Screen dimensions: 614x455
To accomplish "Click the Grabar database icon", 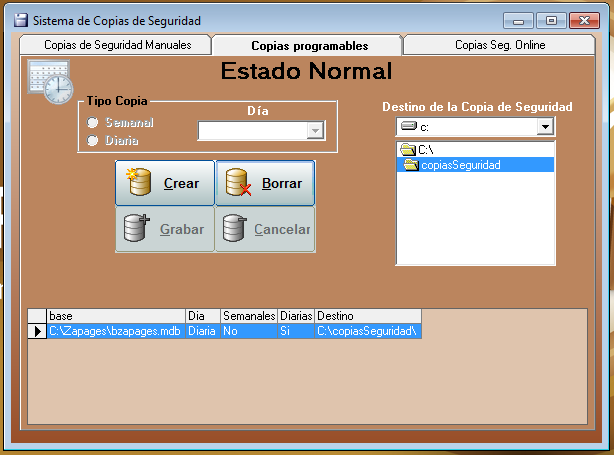I will coord(137,229).
